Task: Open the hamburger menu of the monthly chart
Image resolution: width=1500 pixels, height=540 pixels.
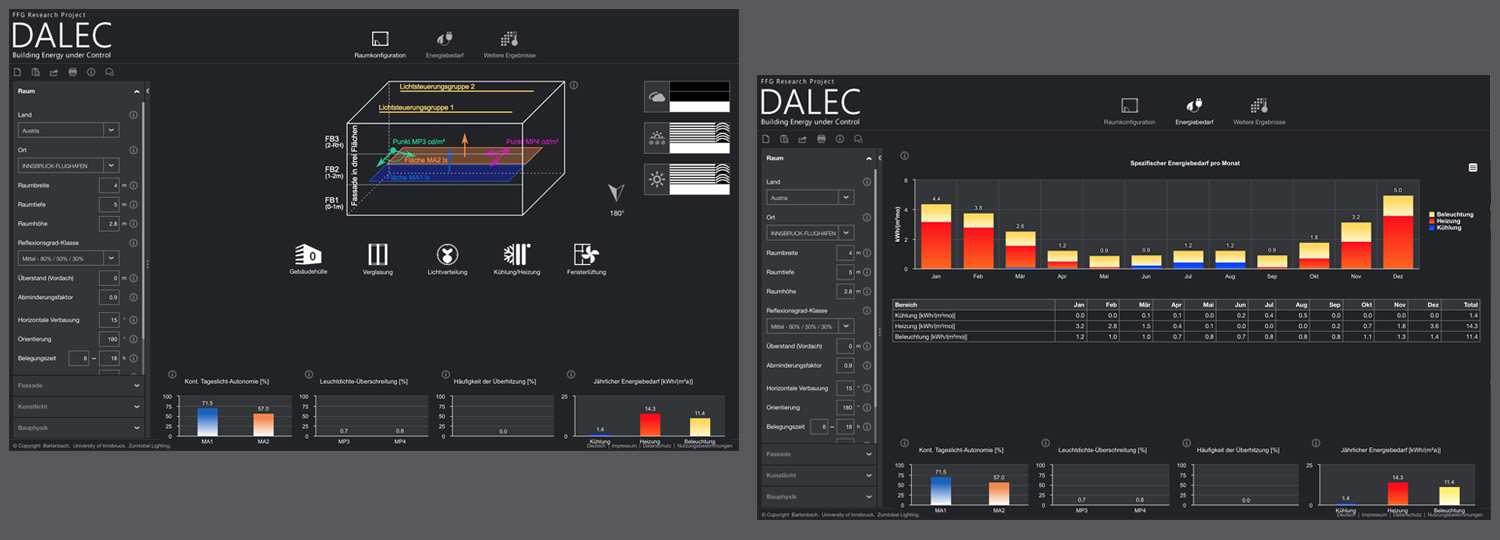Action: pyautogui.click(x=1473, y=167)
